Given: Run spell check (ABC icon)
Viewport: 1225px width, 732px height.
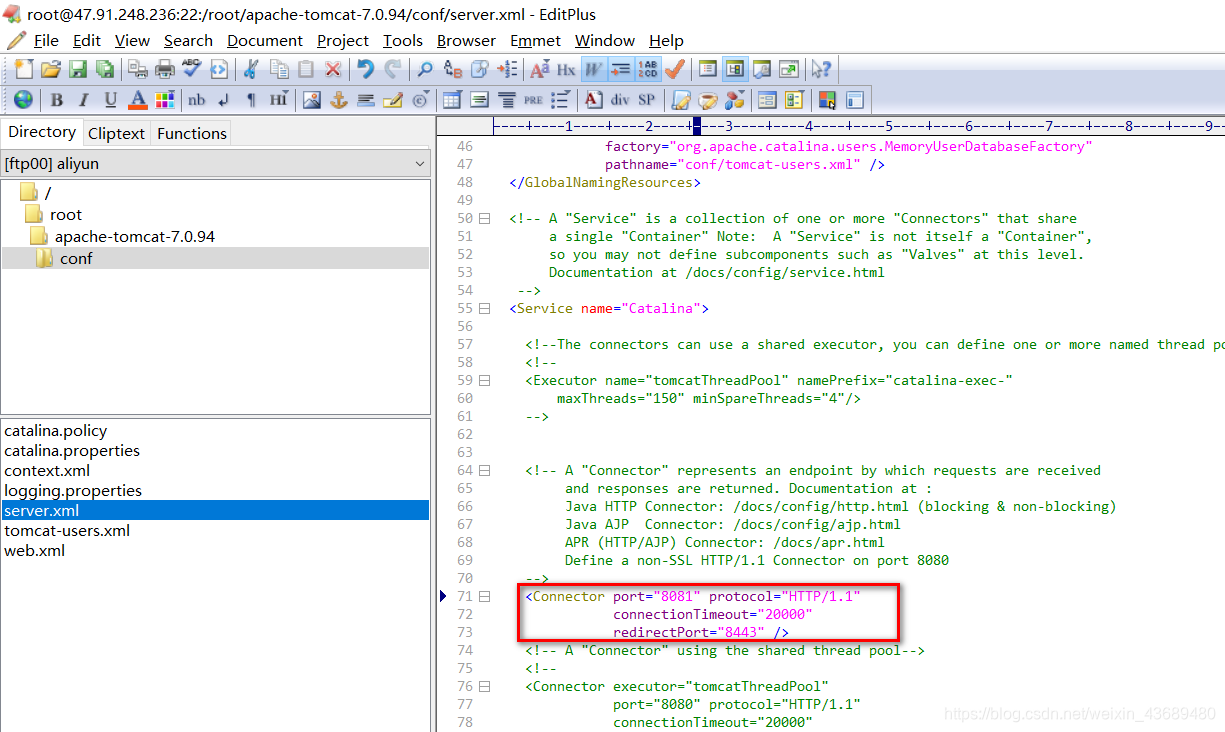Looking at the screenshot, I should [x=192, y=69].
